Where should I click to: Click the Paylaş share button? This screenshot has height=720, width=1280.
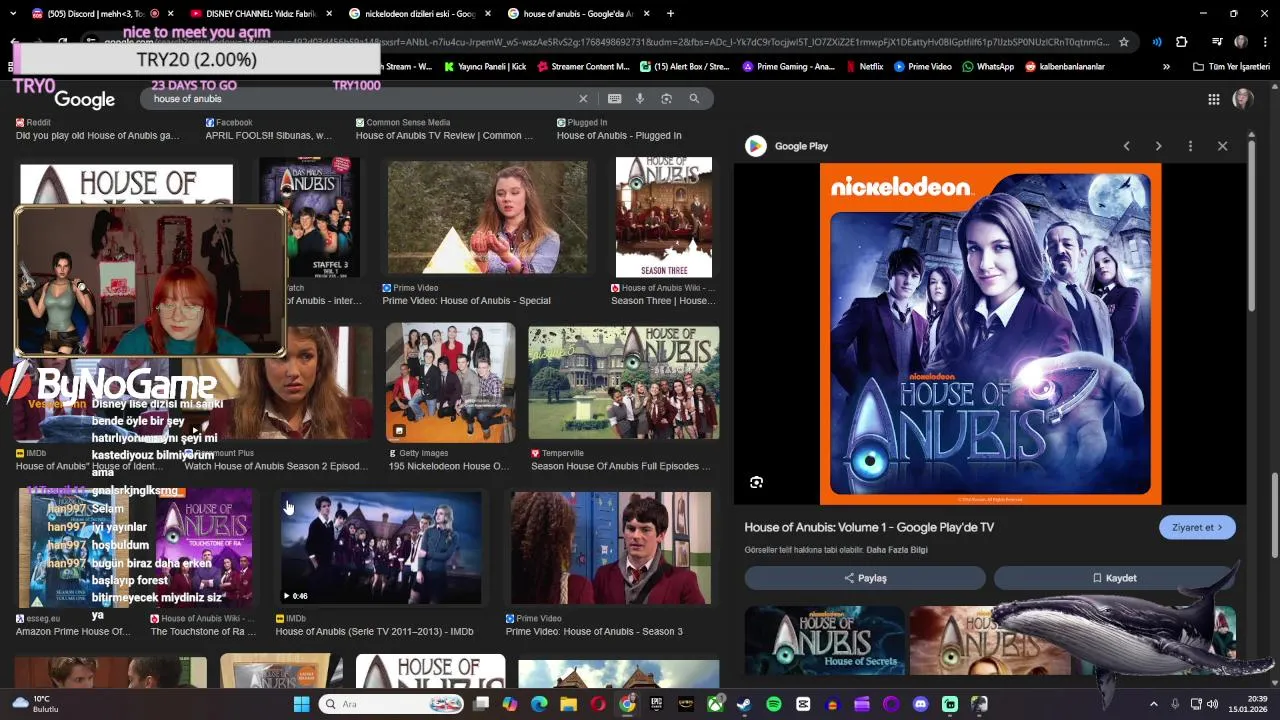tap(865, 578)
